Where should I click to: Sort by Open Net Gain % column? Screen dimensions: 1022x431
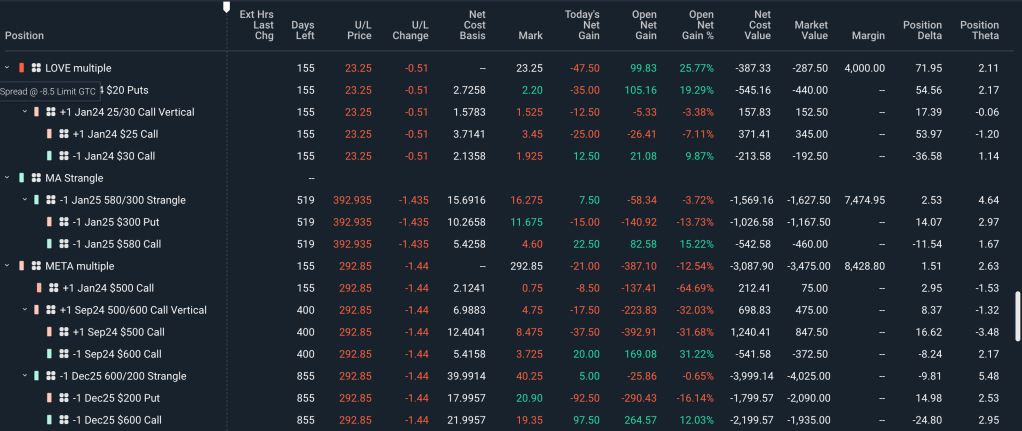700,25
